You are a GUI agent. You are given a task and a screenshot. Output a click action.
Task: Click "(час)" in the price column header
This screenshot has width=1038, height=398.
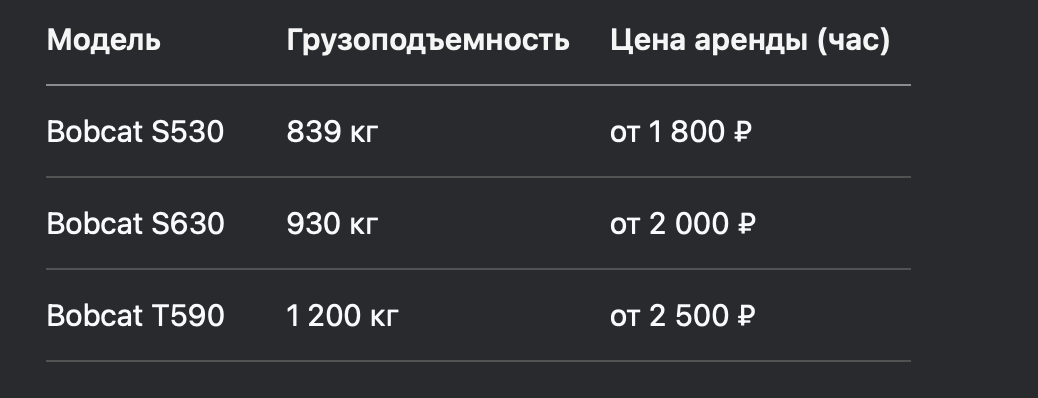[x=853, y=41]
